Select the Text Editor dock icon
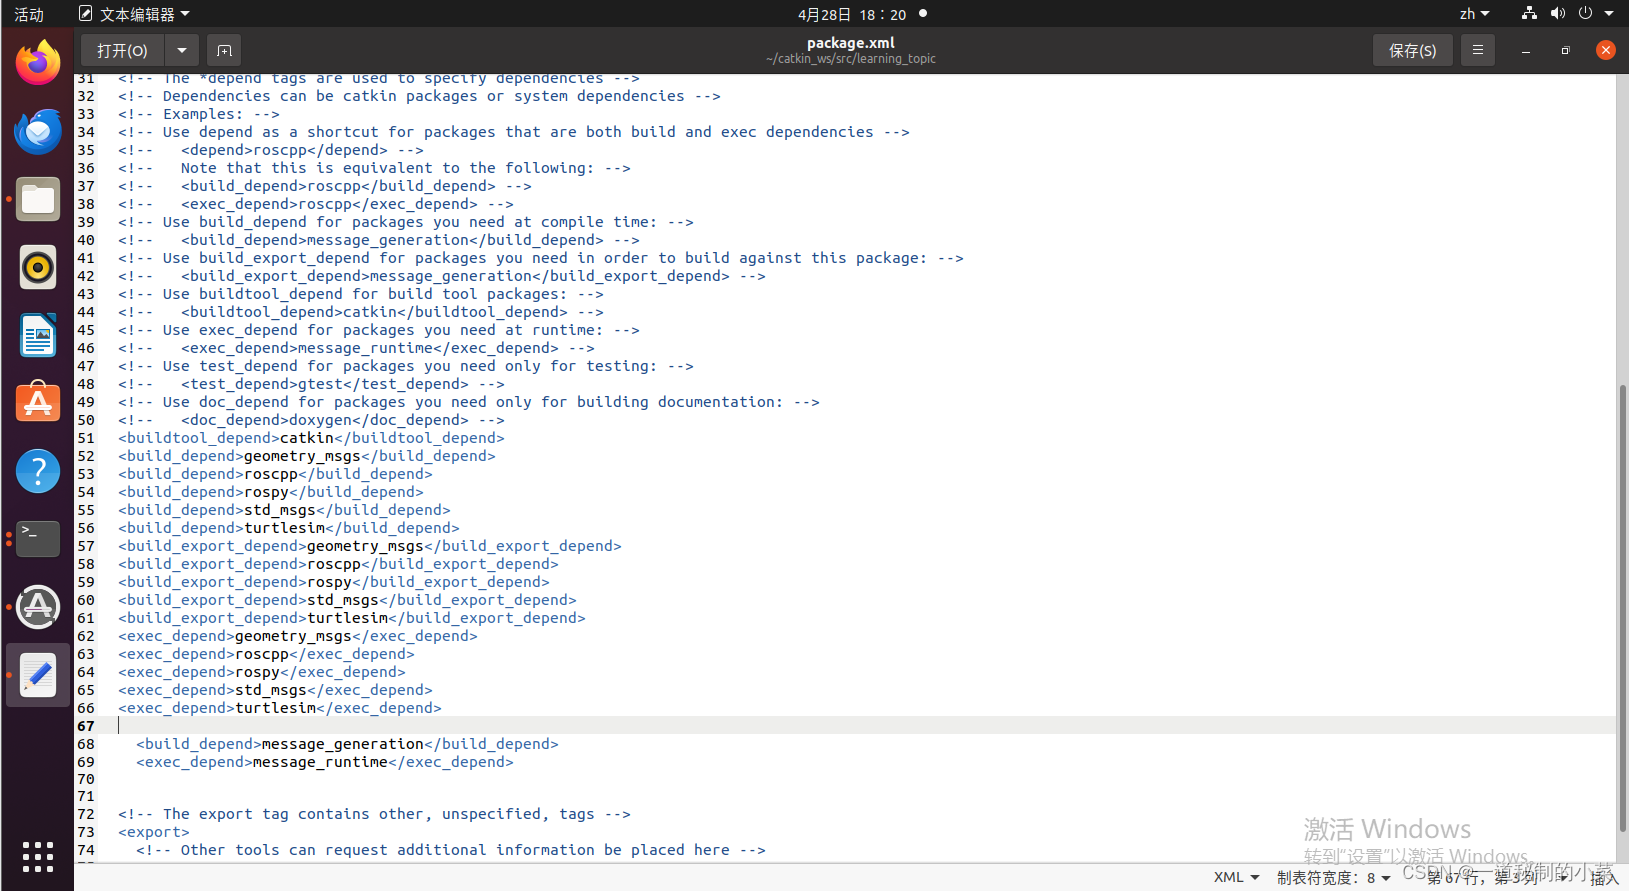1629x891 pixels. coord(38,675)
